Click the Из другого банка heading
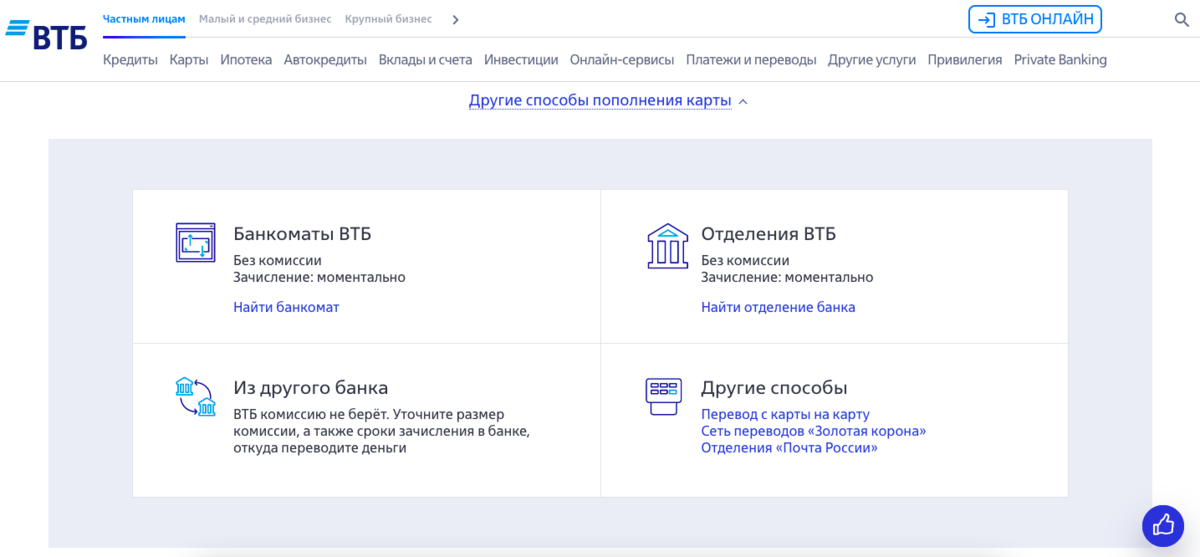Screen dimensions: 1200x557 tap(310, 388)
